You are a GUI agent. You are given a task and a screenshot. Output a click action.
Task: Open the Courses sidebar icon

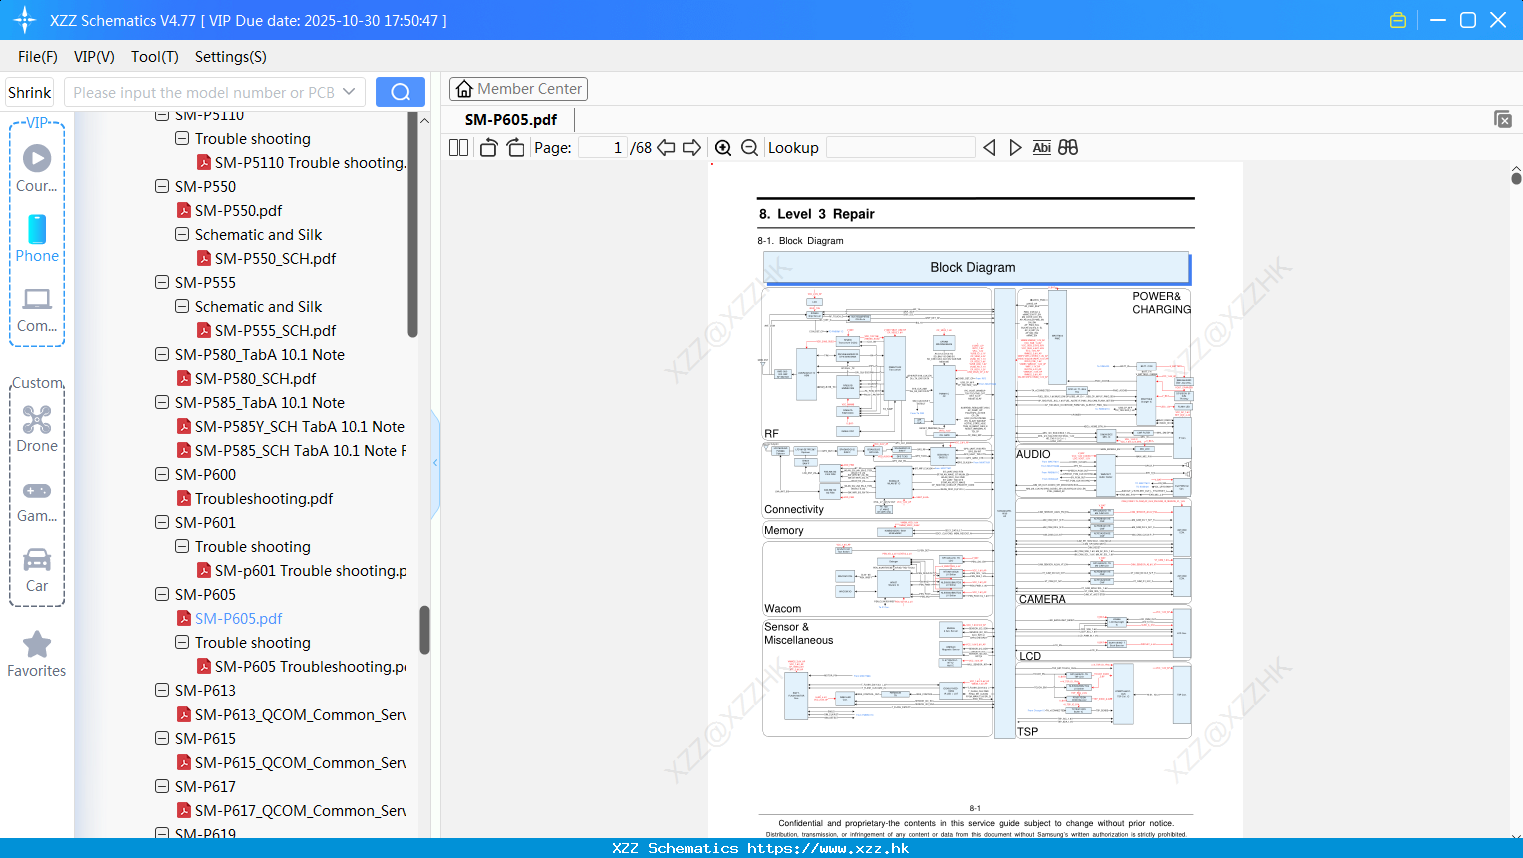point(37,167)
